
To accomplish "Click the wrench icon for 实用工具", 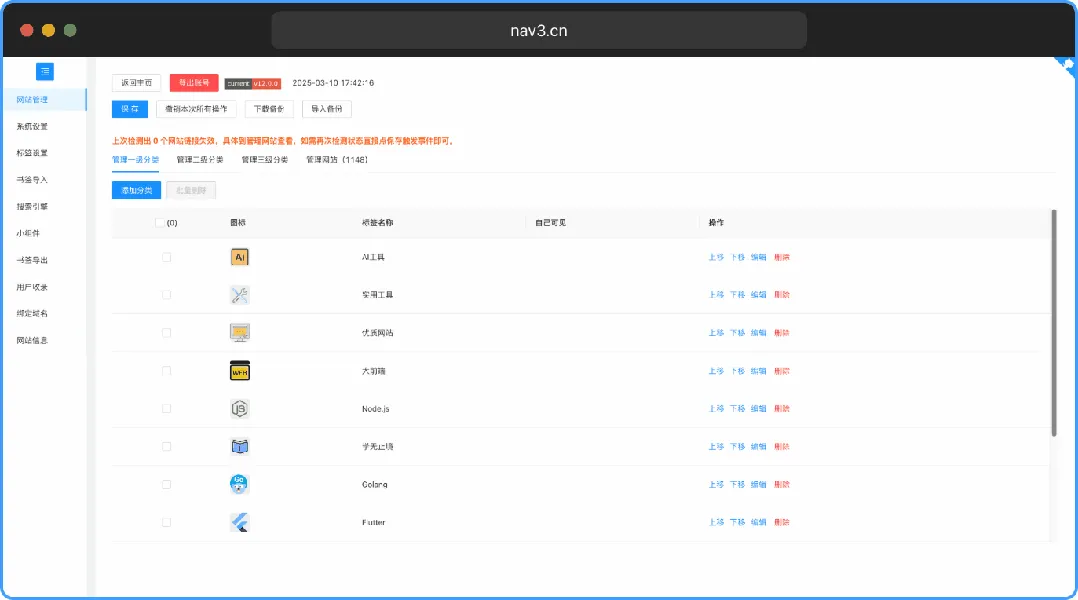I will pyautogui.click(x=239, y=295).
